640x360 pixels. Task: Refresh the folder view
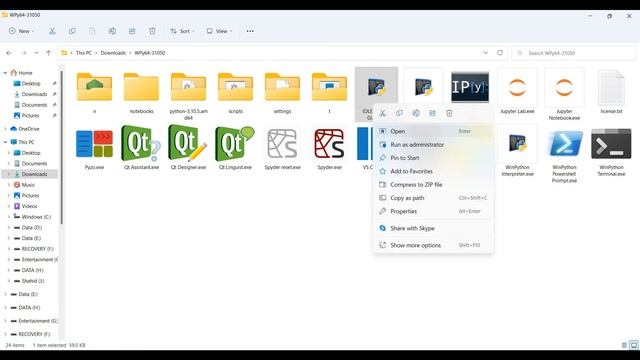pos(500,53)
